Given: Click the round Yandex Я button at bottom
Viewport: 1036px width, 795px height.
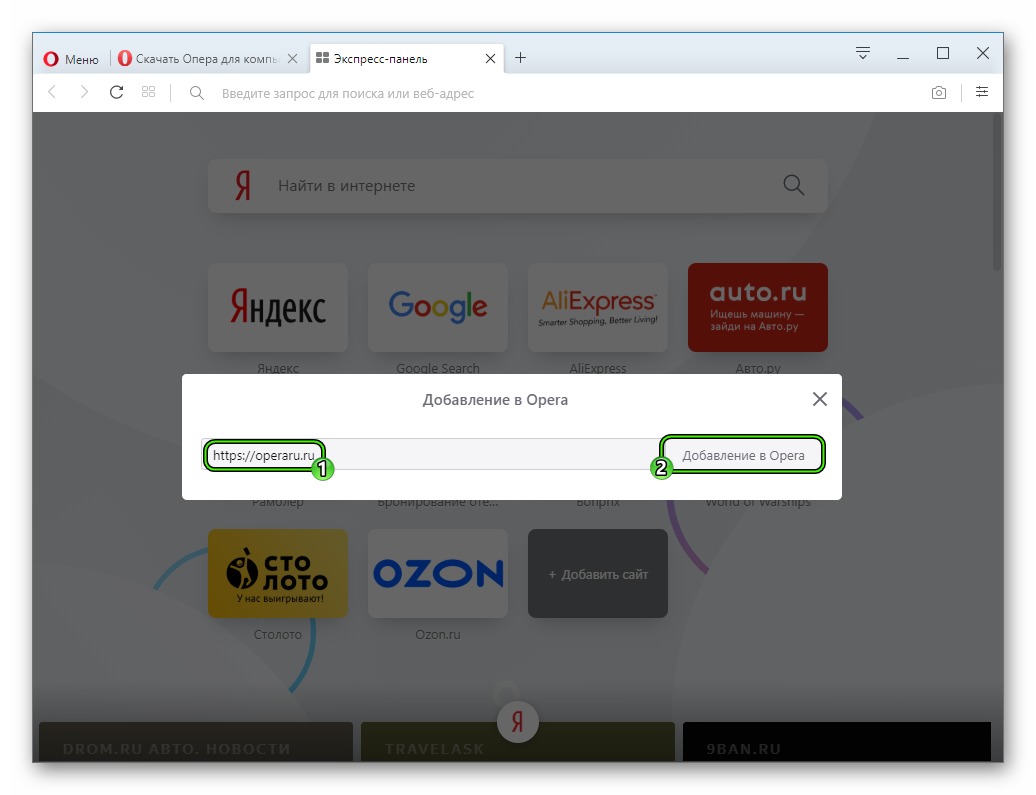Looking at the screenshot, I should pyautogui.click(x=517, y=722).
